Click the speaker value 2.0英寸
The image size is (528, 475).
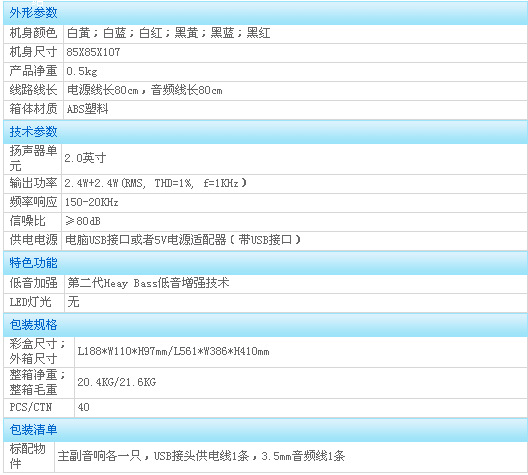coord(85,158)
